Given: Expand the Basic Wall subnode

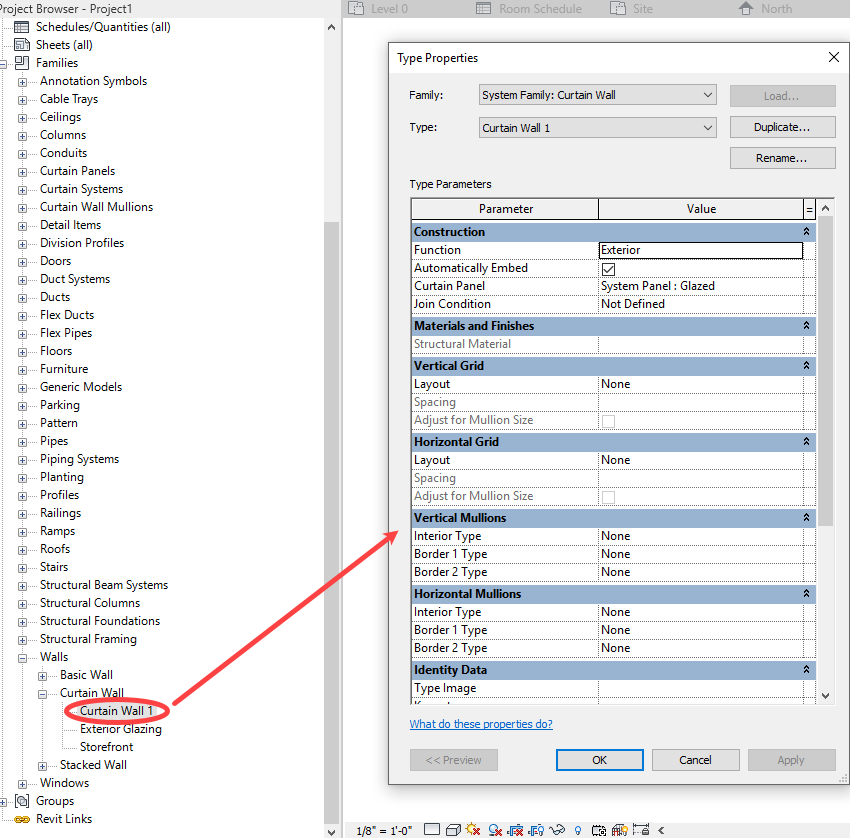Looking at the screenshot, I should pos(42,676).
